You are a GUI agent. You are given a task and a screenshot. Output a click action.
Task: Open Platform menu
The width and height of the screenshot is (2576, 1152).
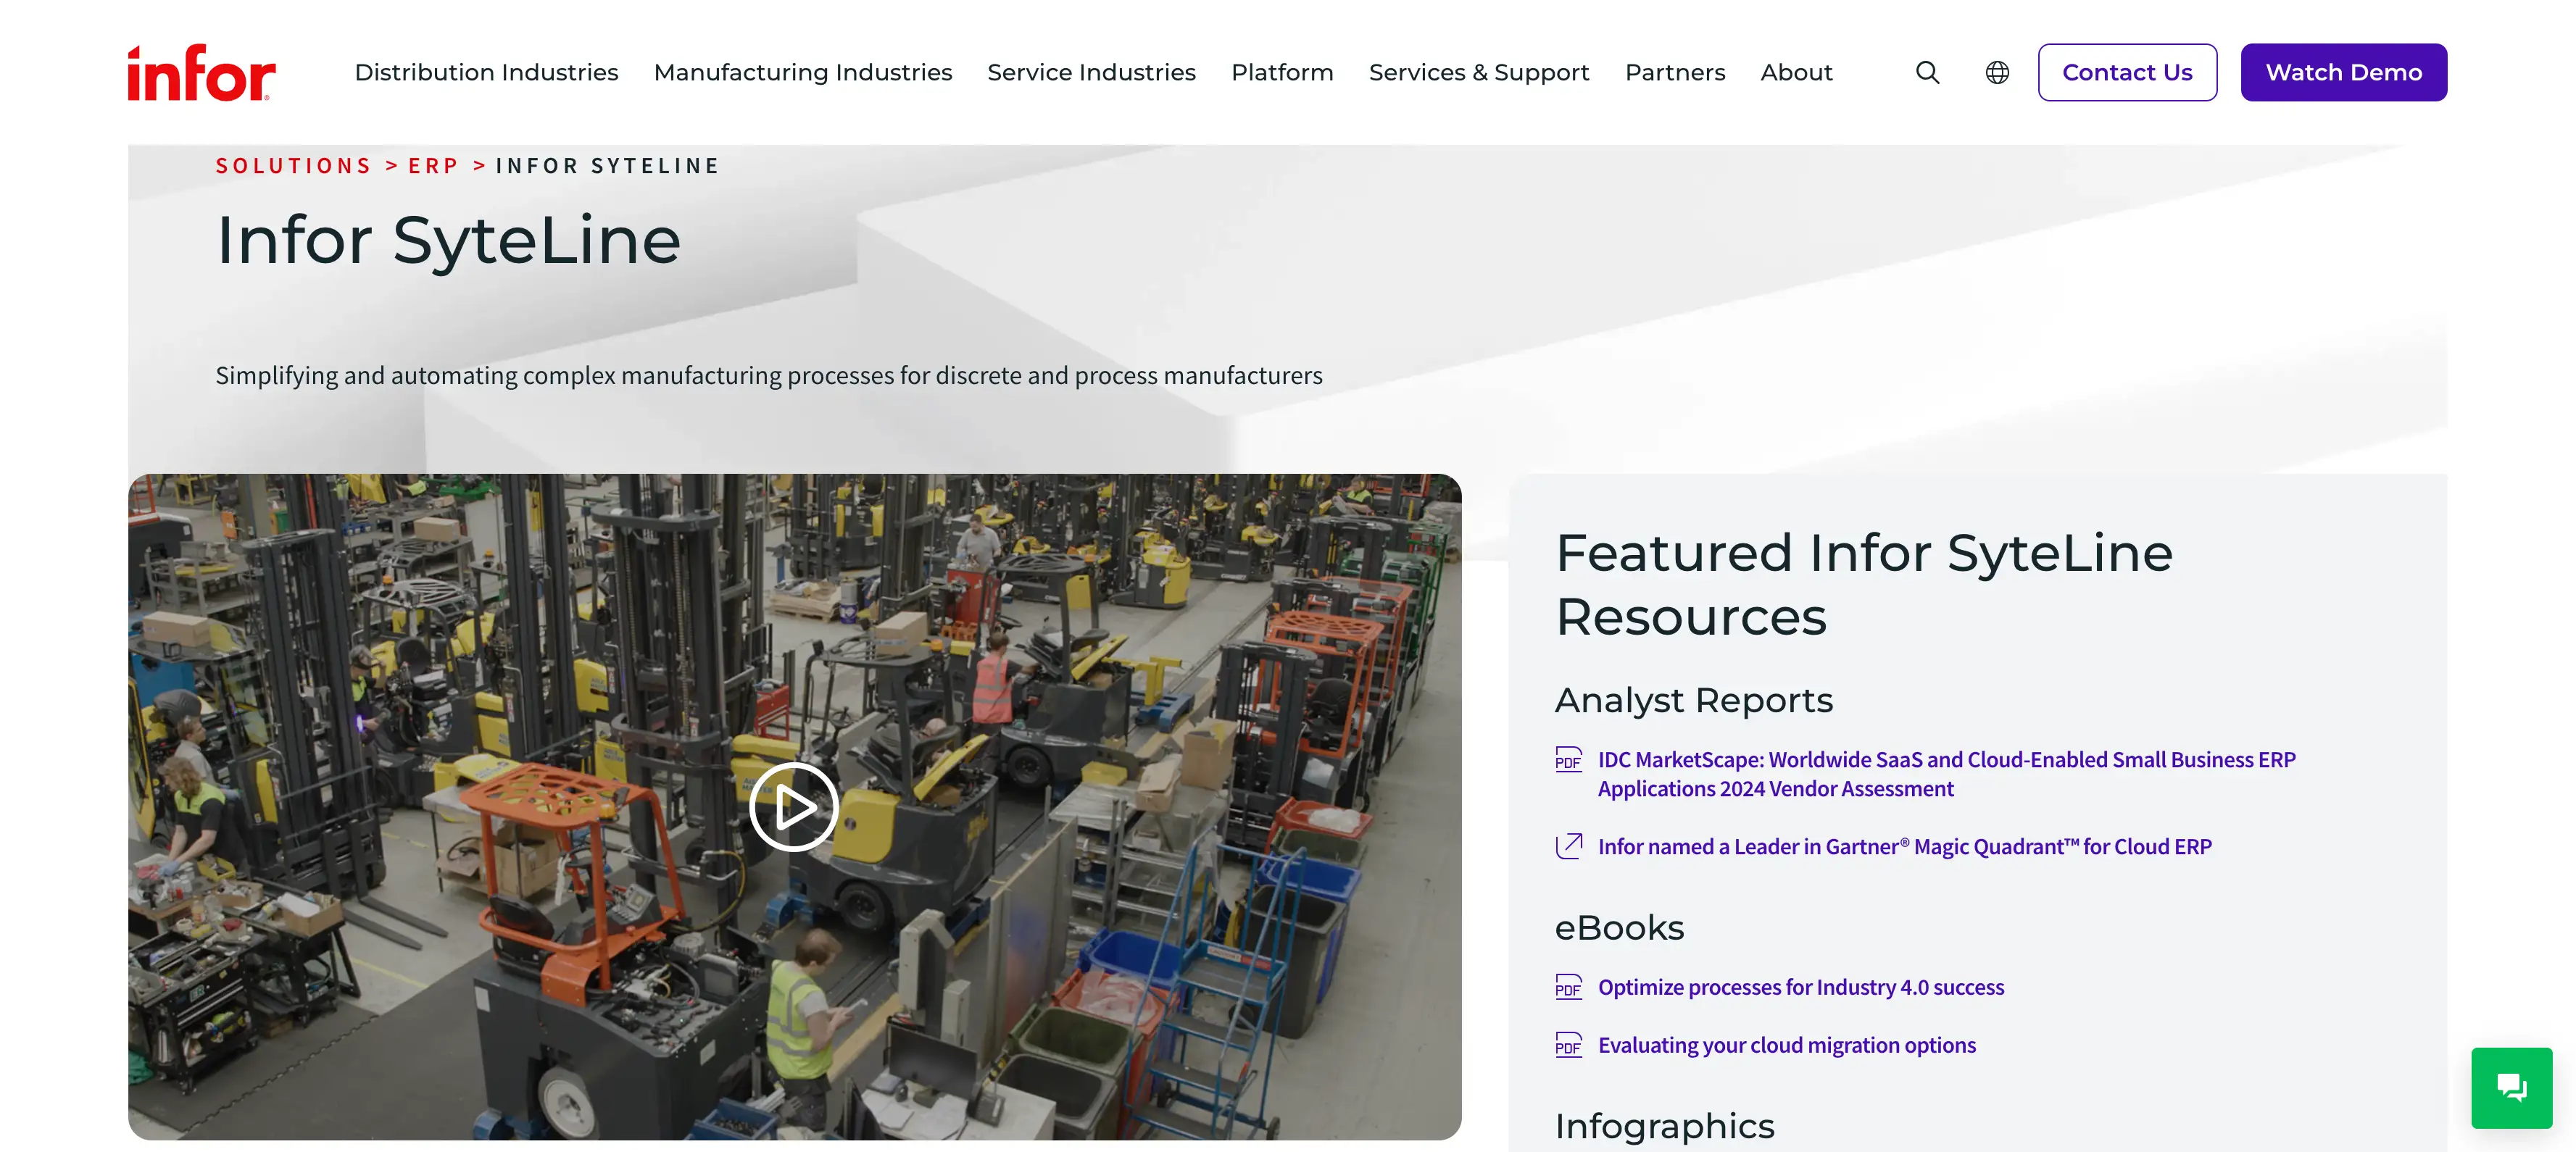click(1282, 73)
